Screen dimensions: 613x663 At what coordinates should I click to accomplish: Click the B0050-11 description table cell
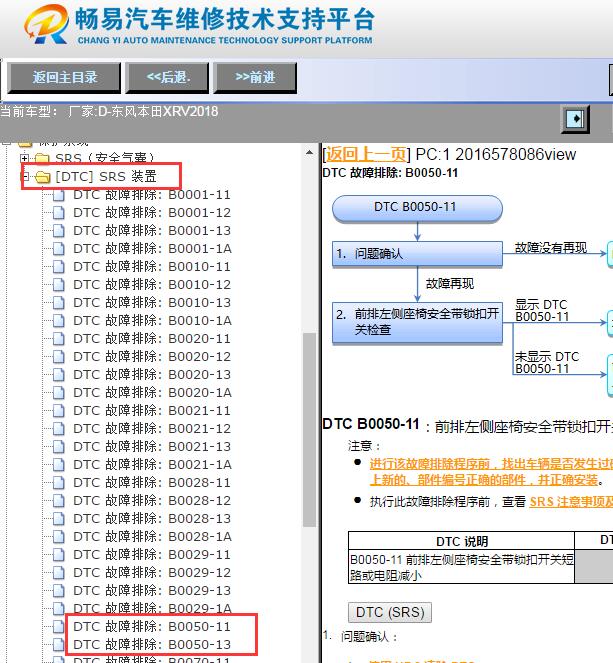coord(462,567)
